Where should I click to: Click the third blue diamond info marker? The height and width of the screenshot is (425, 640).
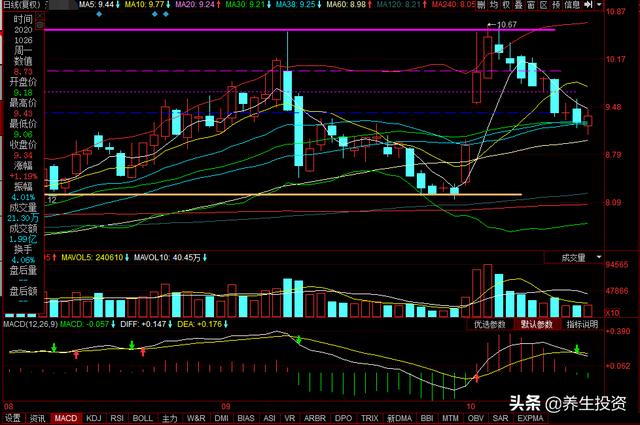pos(166,14)
